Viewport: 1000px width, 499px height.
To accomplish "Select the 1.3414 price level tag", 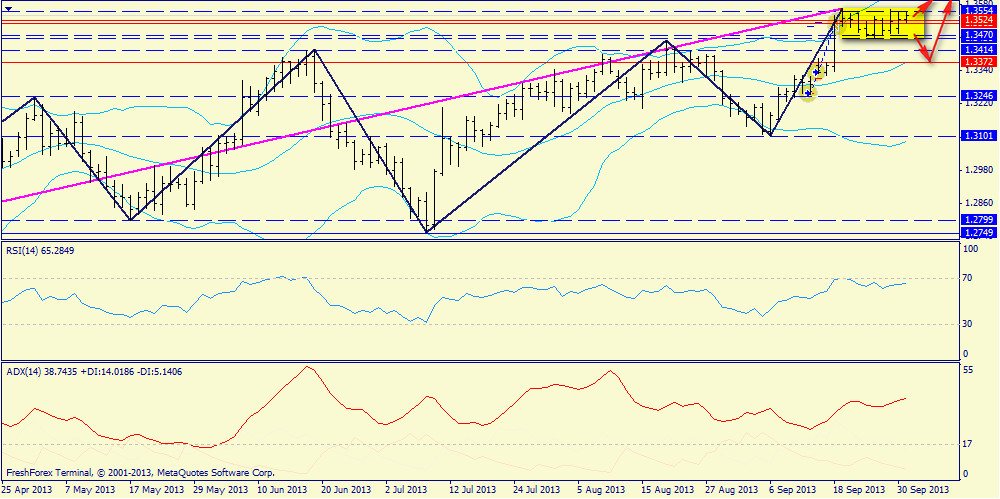I will point(977,49).
